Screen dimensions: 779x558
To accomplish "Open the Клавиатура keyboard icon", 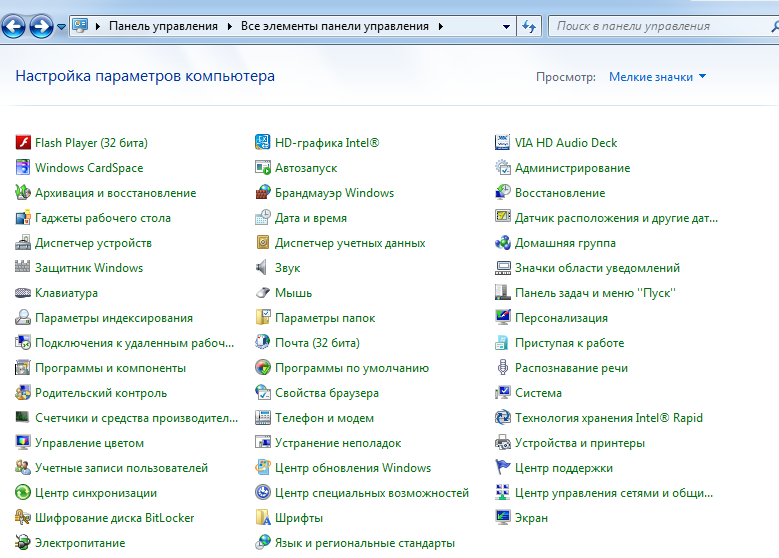I will (23, 293).
